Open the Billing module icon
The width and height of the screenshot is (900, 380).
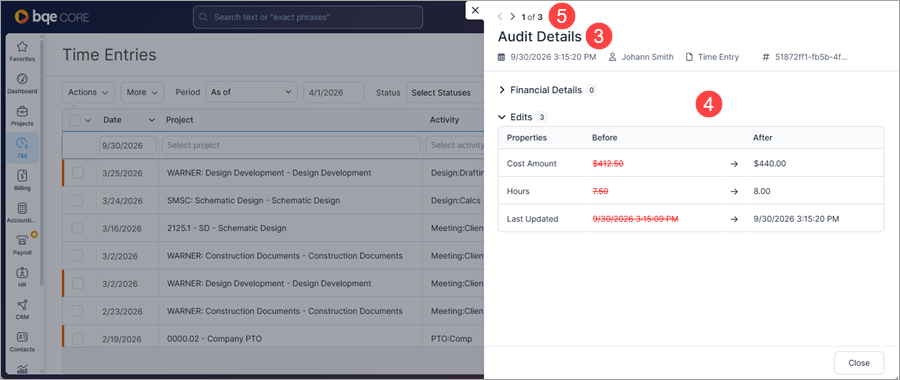[22, 180]
